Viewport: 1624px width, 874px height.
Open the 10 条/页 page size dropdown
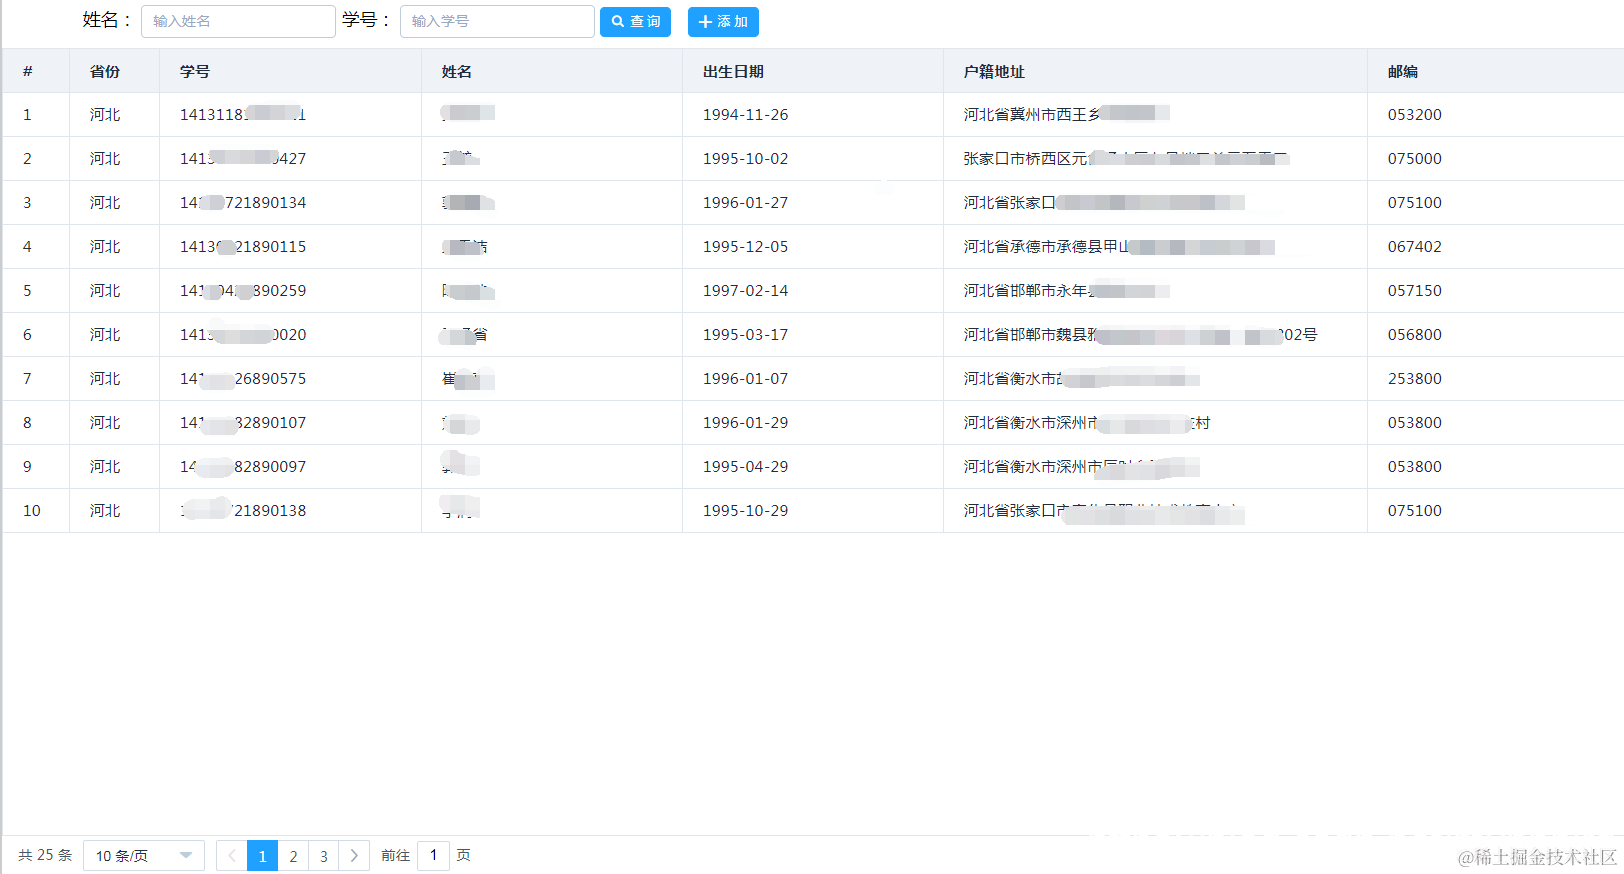click(x=144, y=856)
